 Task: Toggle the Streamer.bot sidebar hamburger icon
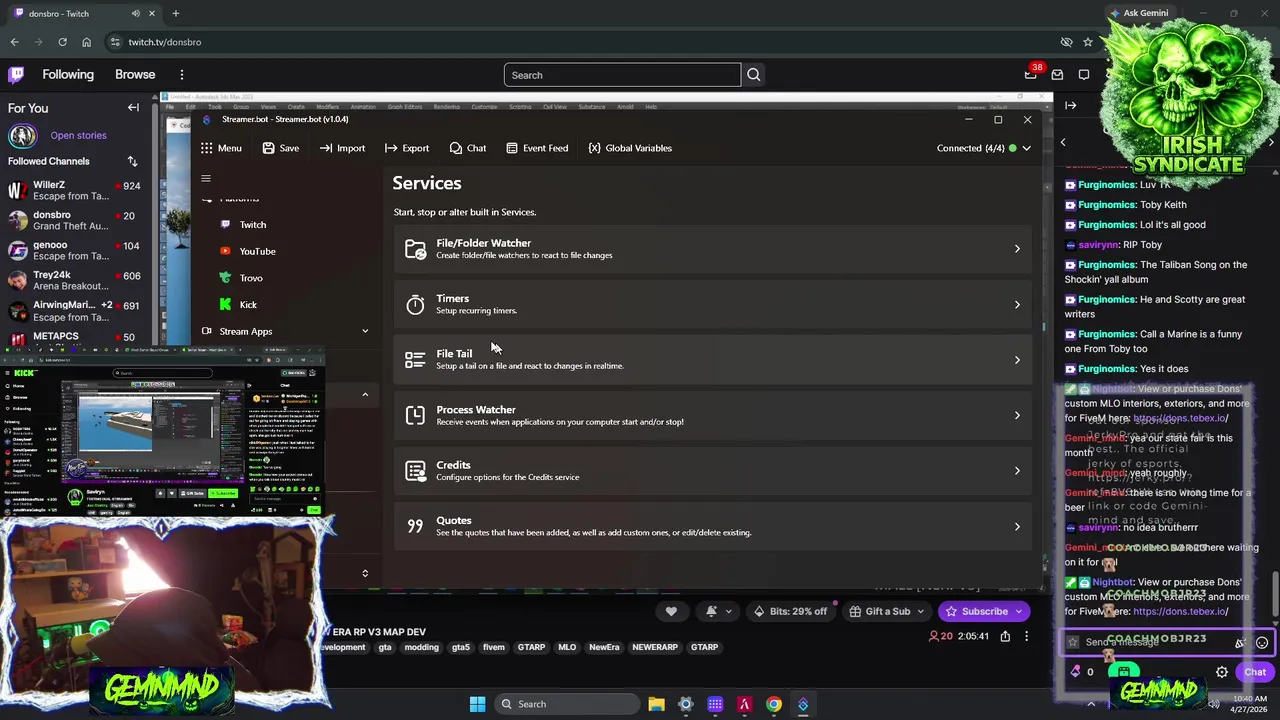pyautogui.click(x=206, y=179)
